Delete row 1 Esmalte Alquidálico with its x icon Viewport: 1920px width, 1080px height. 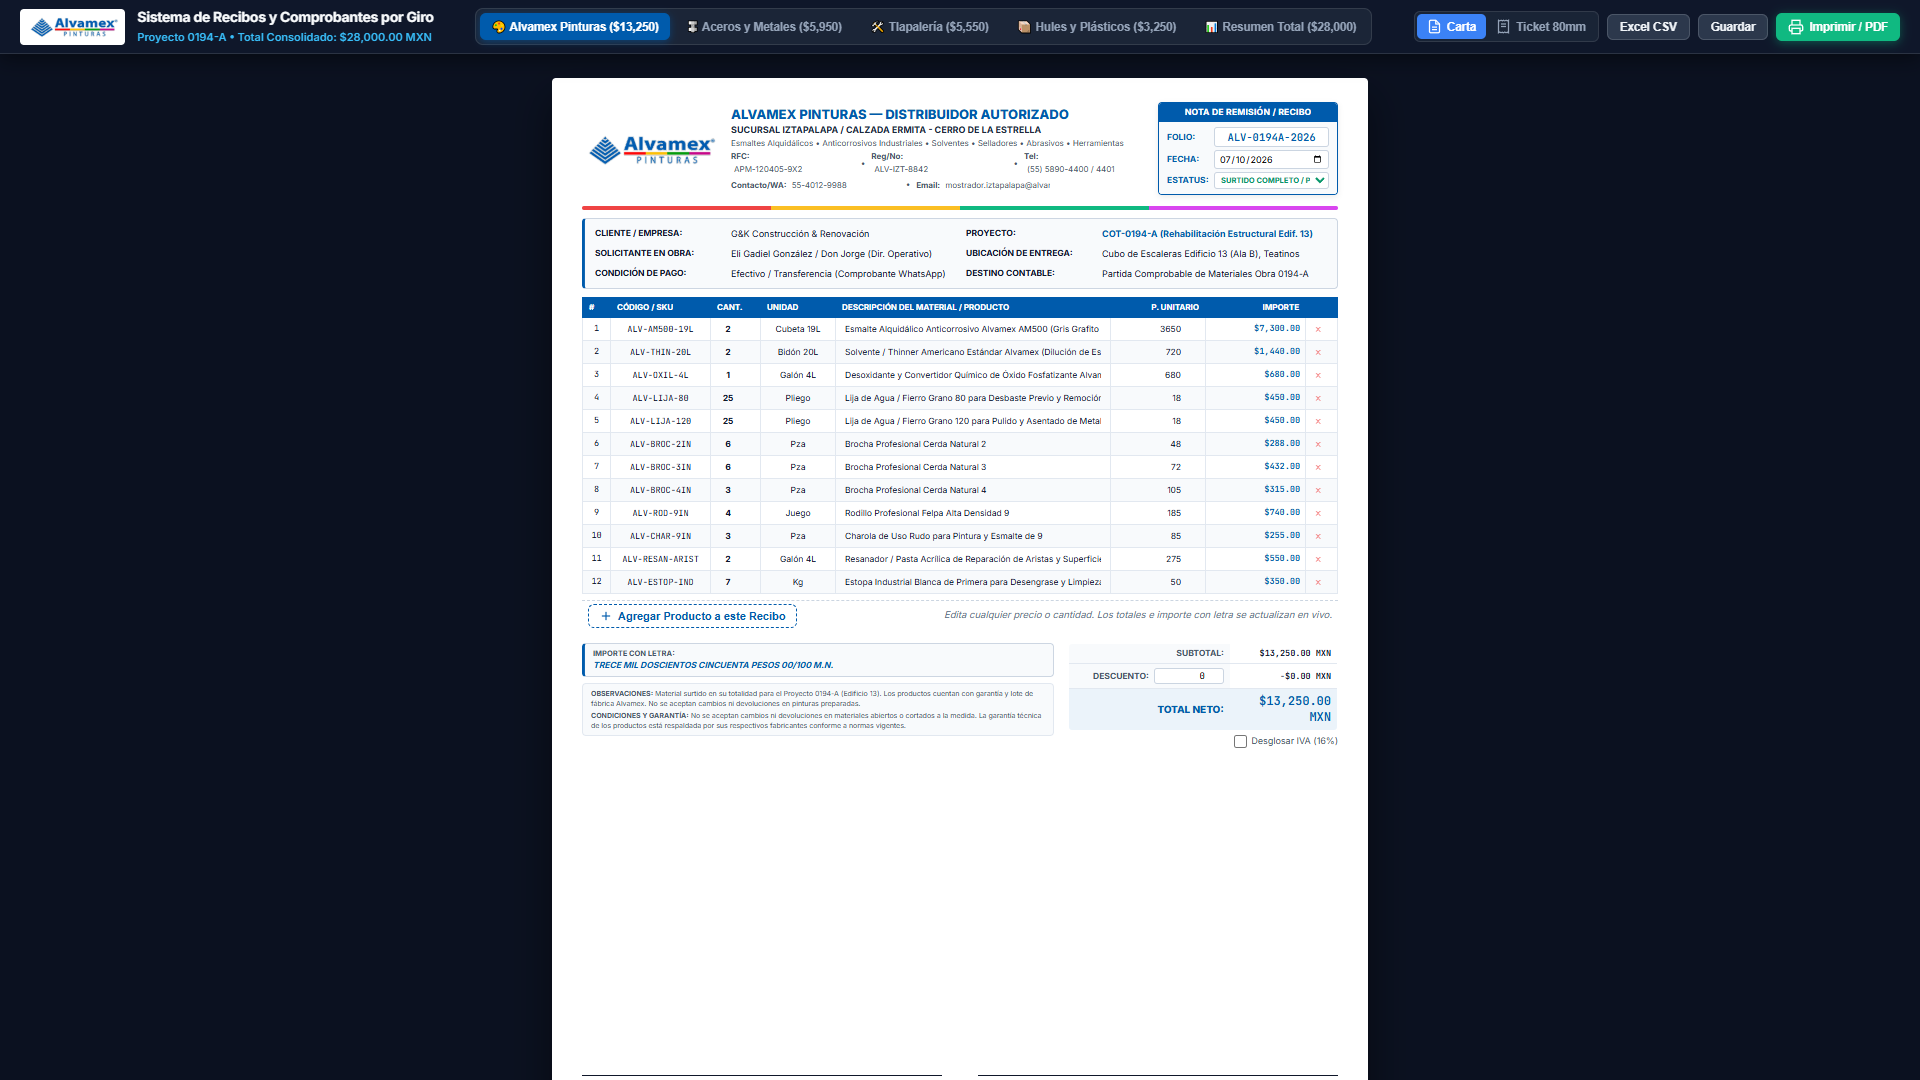click(x=1318, y=329)
